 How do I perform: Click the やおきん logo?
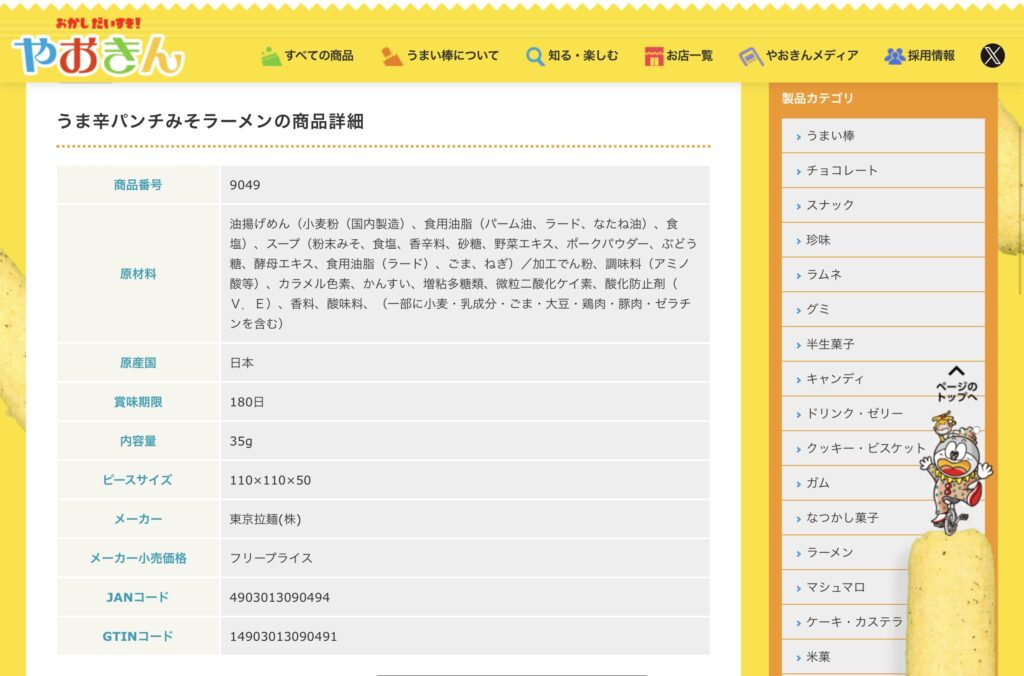[x=98, y=50]
